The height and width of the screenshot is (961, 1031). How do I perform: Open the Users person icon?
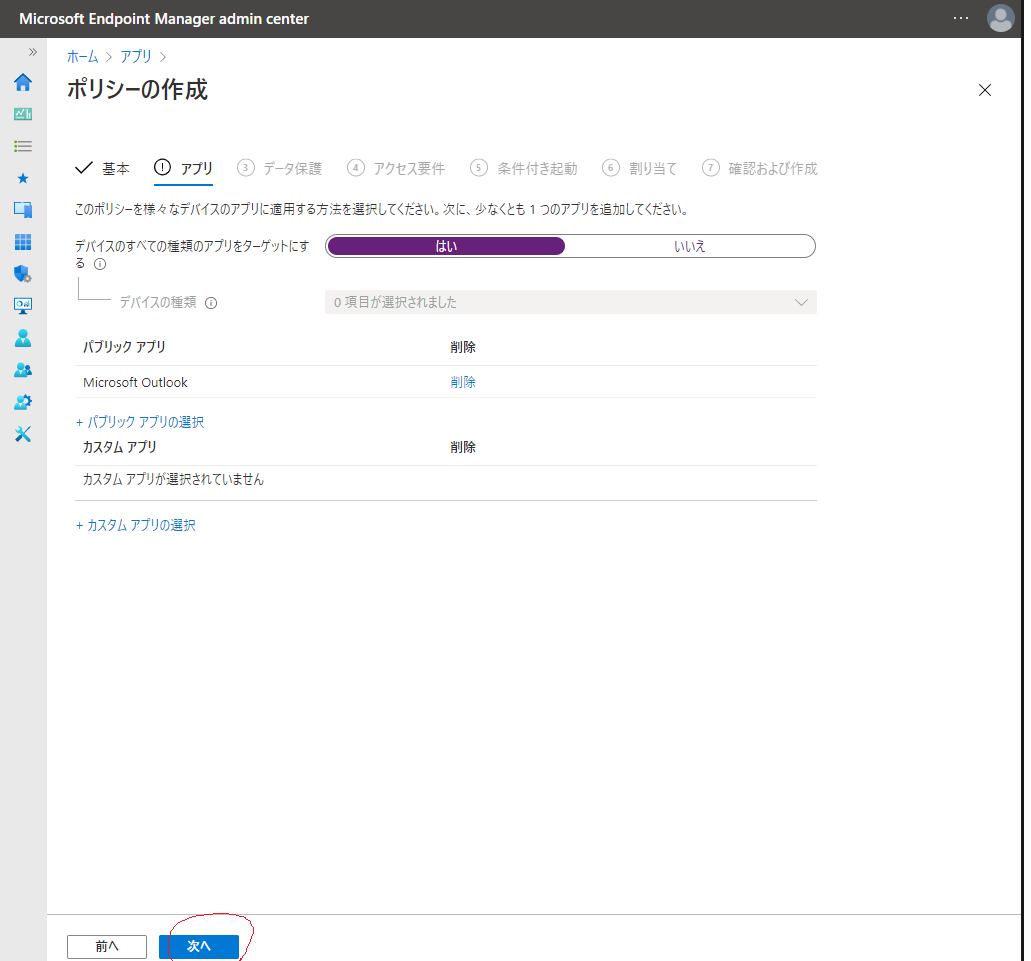point(23,338)
